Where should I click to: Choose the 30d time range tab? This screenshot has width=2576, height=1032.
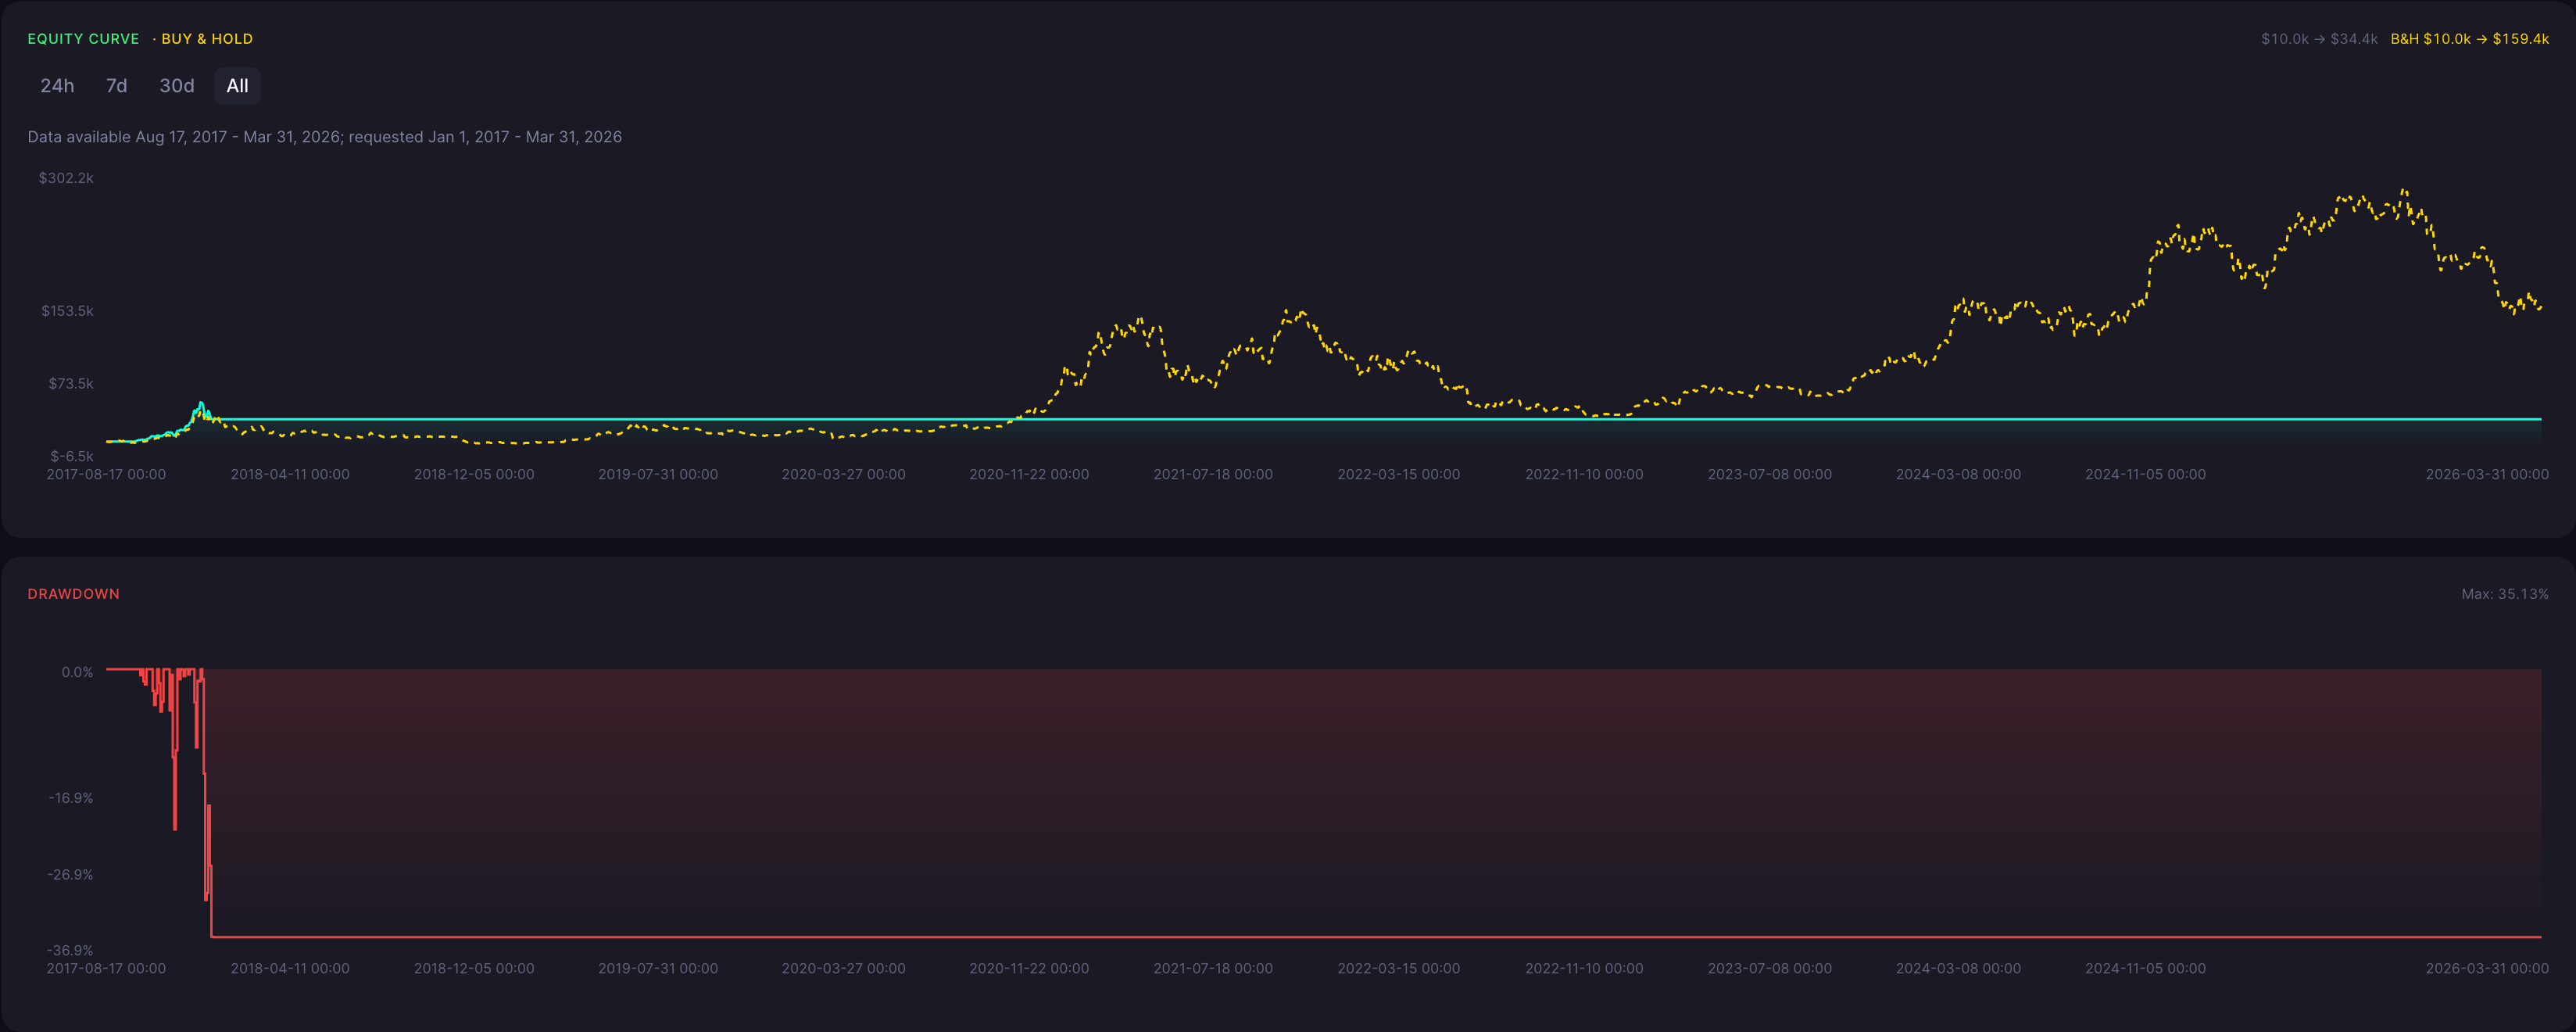(177, 86)
